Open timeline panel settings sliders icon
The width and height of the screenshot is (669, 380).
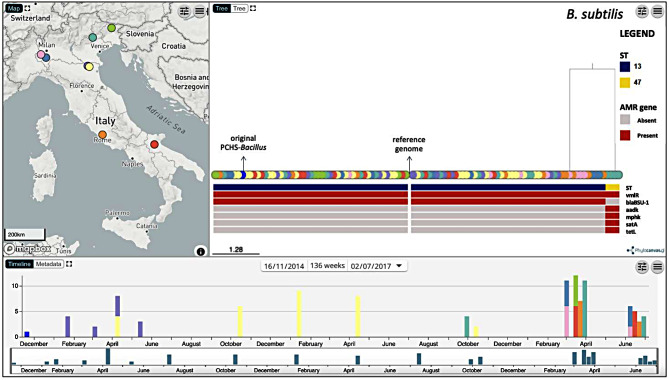[x=642, y=267]
